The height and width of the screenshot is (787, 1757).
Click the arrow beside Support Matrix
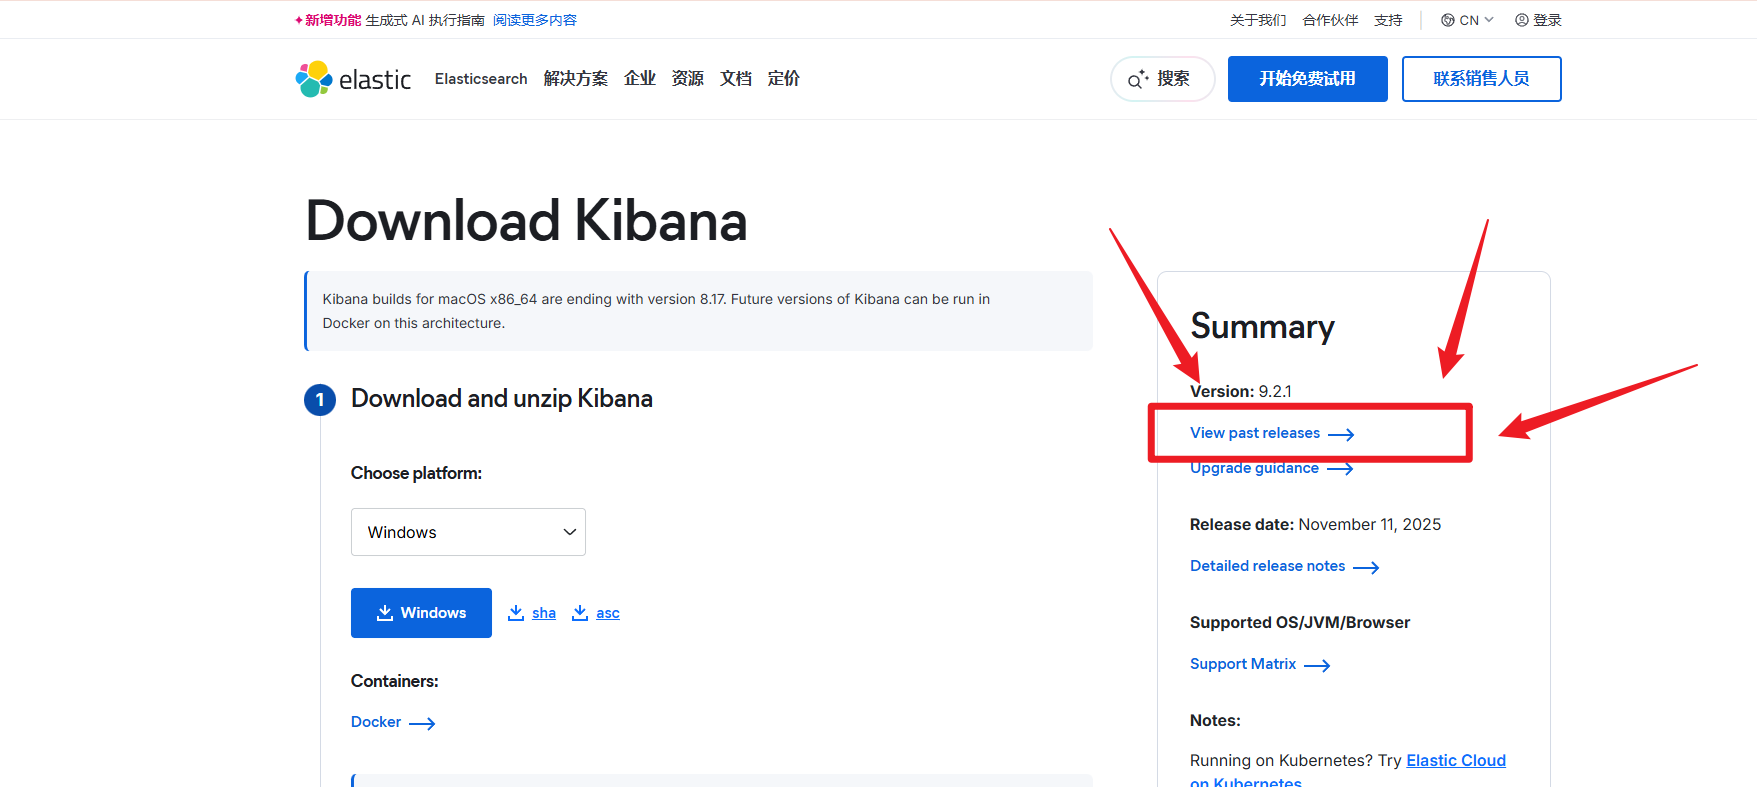click(1317, 665)
